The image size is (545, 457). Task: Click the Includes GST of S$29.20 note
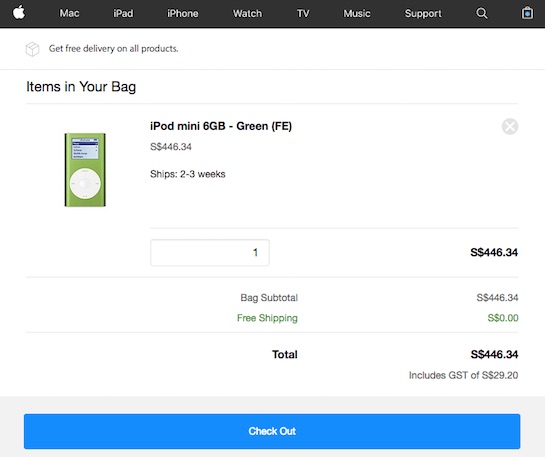coord(463,375)
